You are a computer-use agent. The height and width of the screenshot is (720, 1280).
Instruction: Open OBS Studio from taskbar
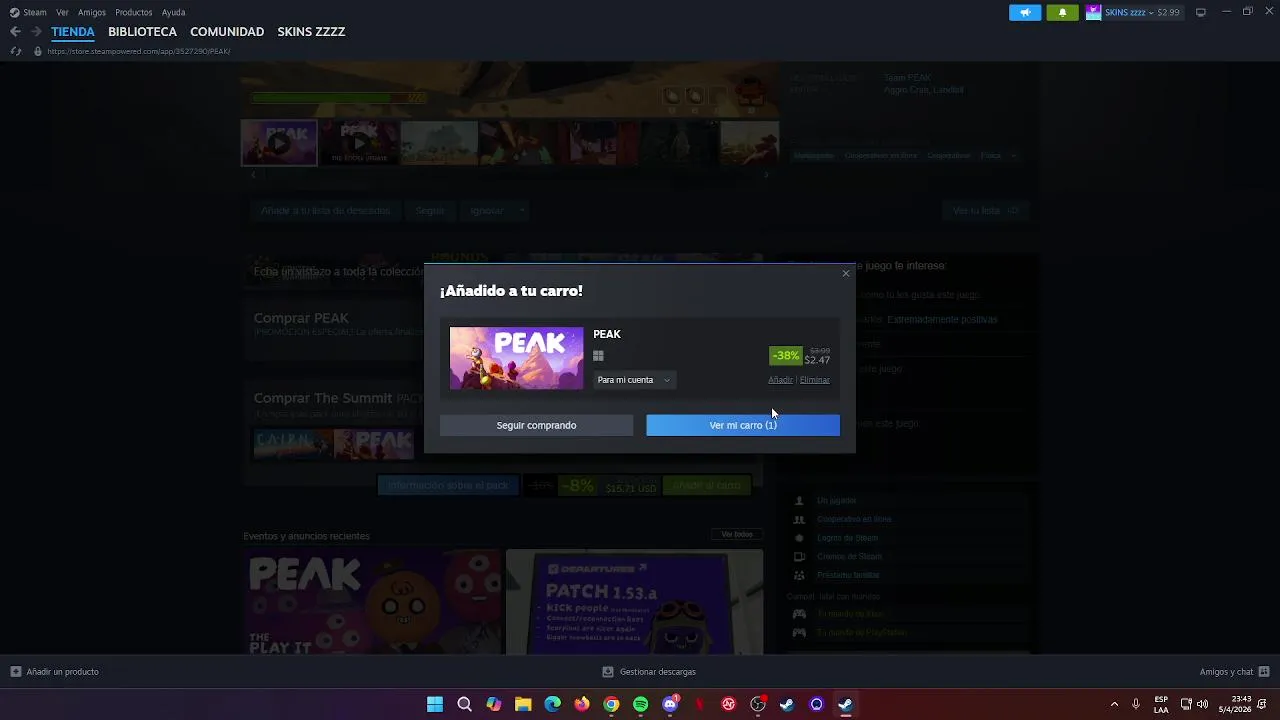(x=758, y=704)
